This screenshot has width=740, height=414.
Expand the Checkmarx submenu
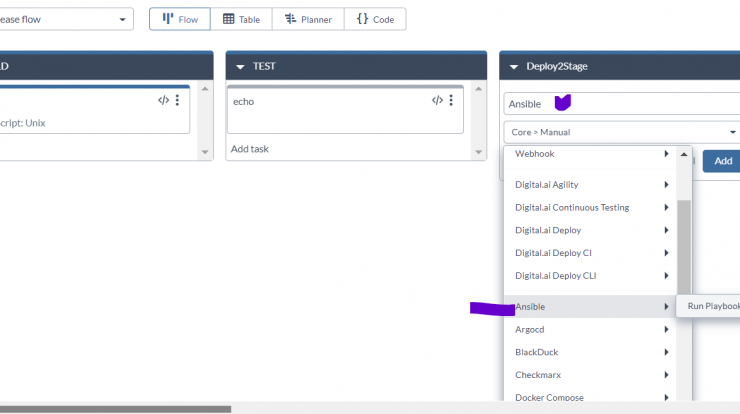[590, 374]
